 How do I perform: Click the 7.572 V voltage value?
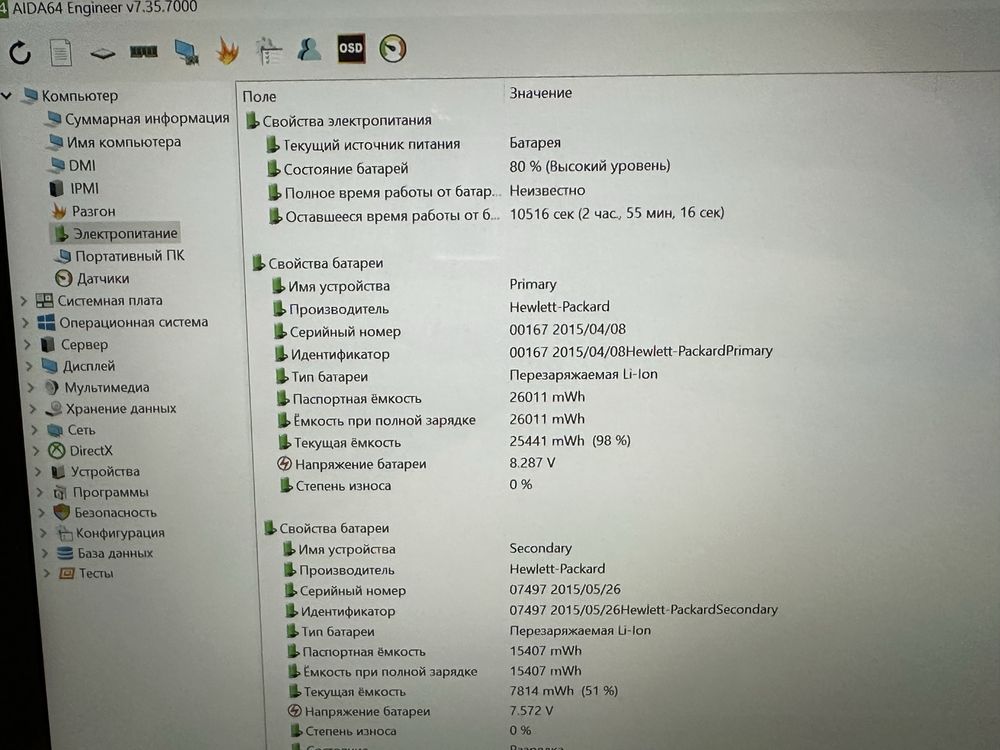click(531, 710)
